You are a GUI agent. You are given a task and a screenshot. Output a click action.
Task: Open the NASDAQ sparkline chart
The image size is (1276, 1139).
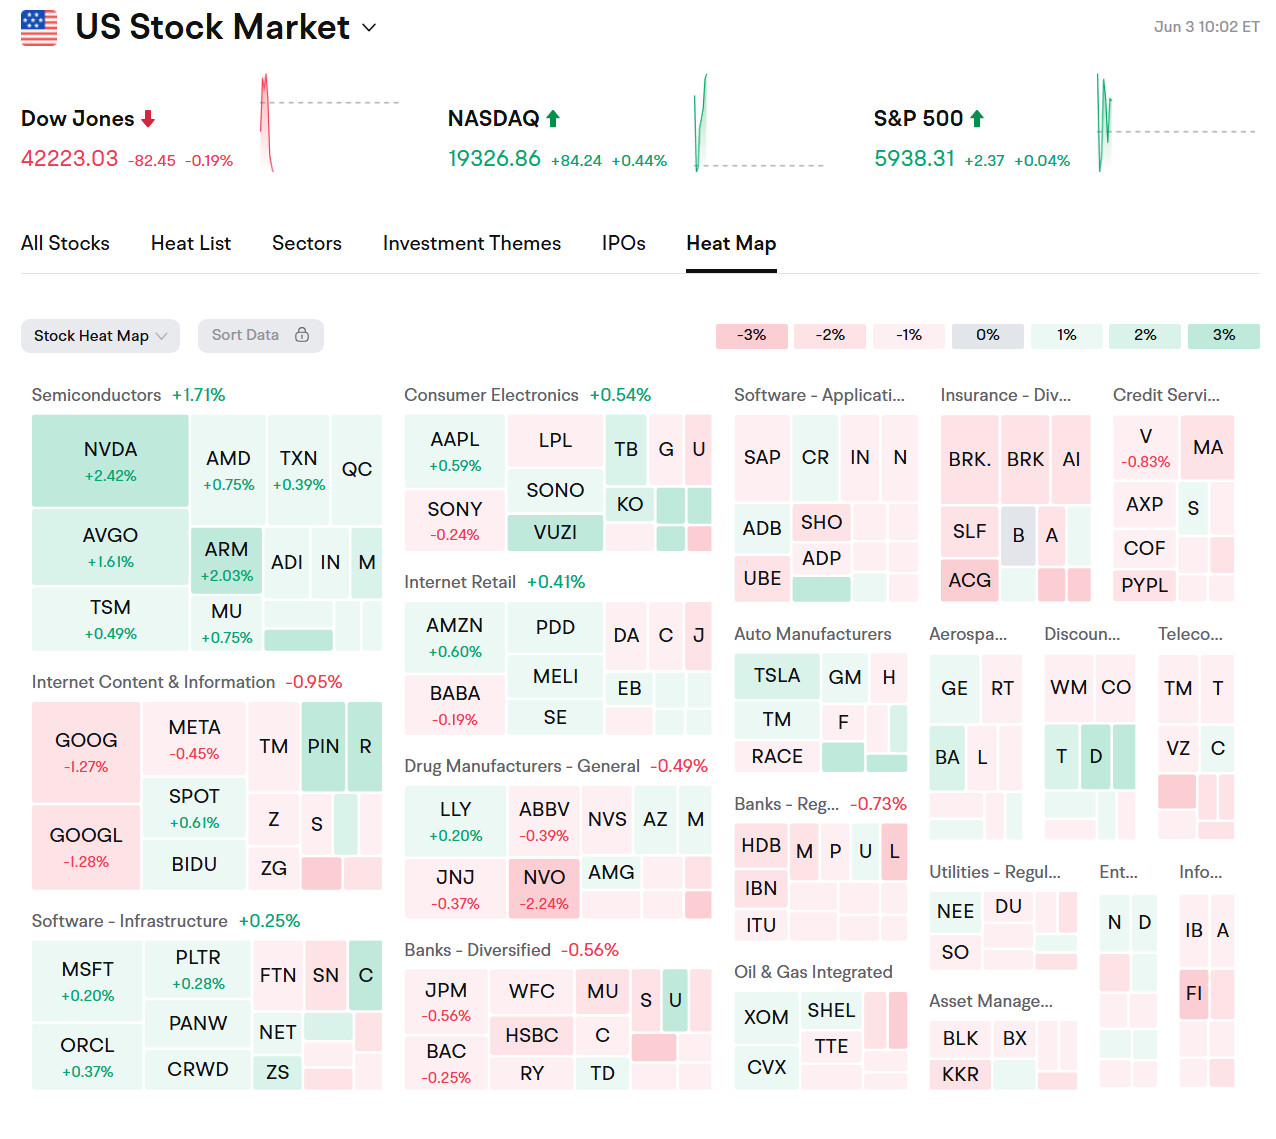(x=757, y=124)
